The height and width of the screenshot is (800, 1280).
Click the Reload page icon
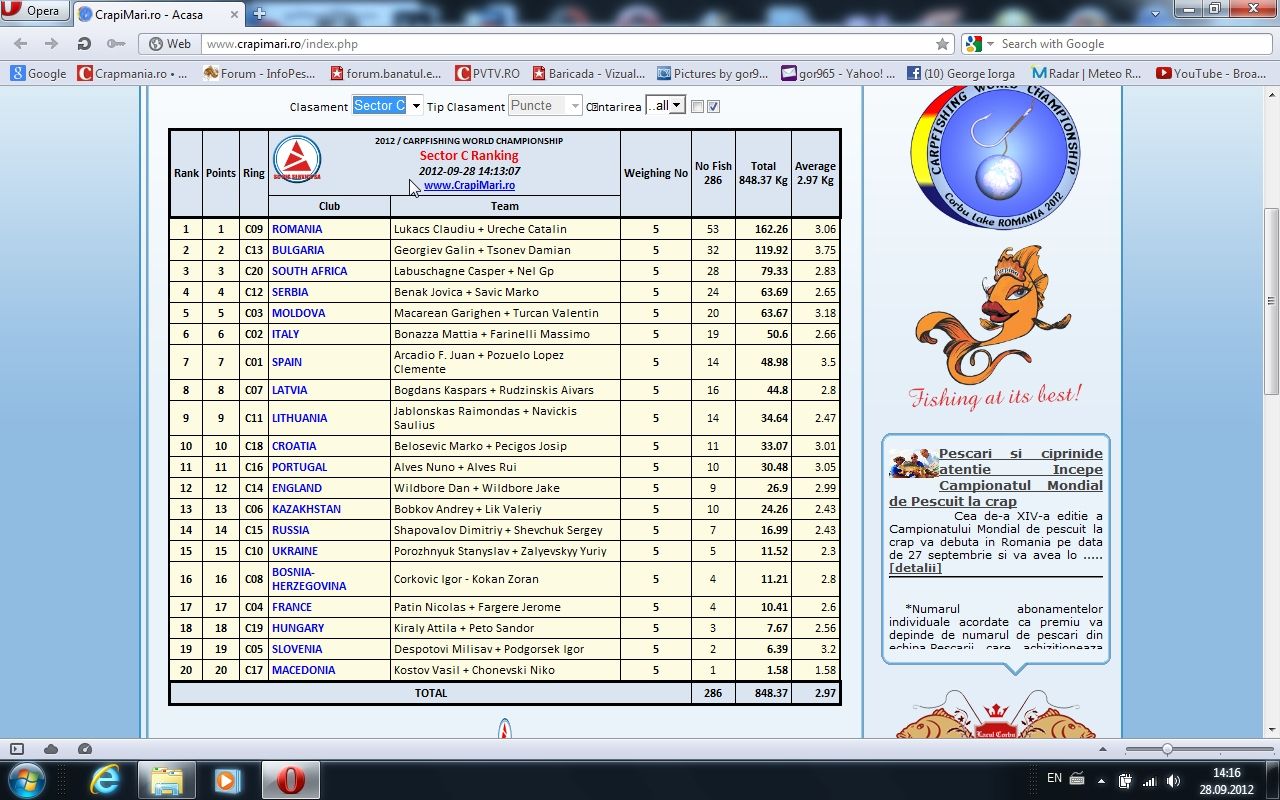84,44
